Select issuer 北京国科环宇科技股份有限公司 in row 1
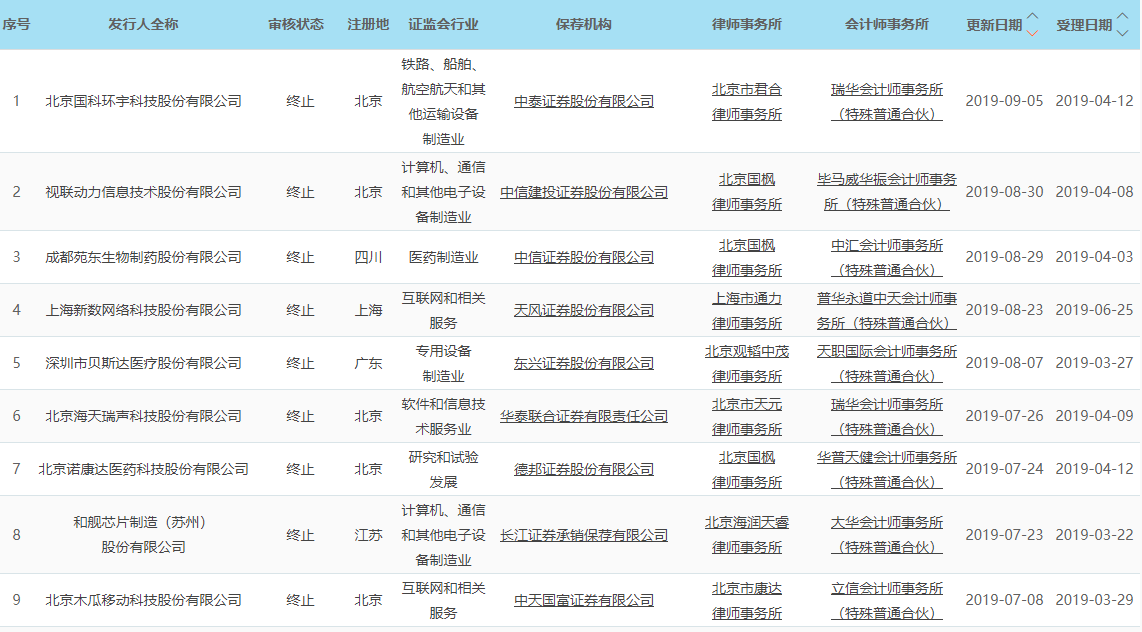This screenshot has width=1142, height=632. pyautogui.click(x=144, y=101)
